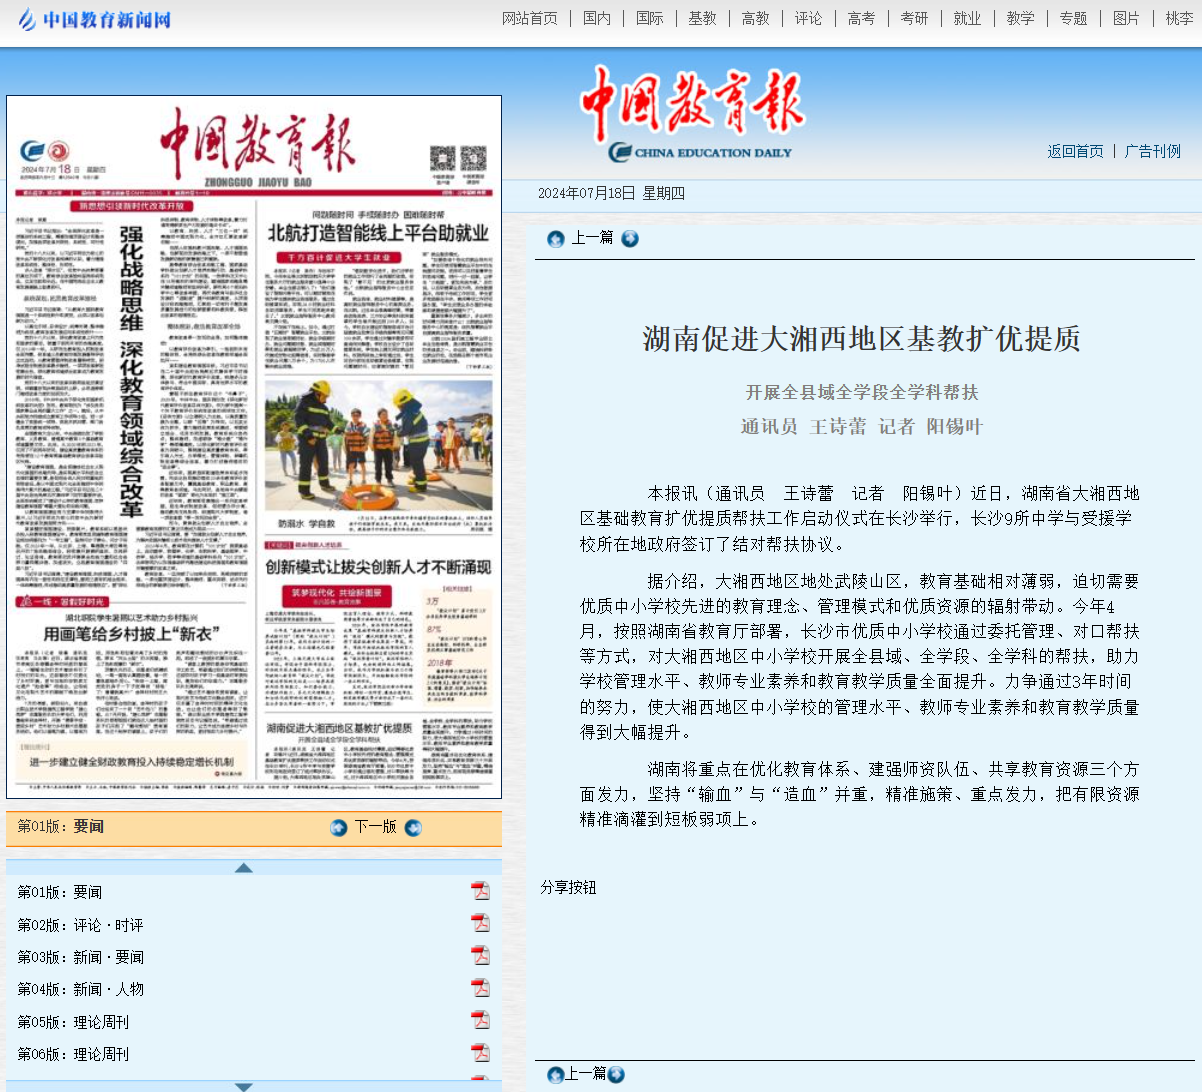Open 湖南促进大湘西地区基教扩优提质 article on the page image
This screenshot has width=1202, height=1092.
339,728
